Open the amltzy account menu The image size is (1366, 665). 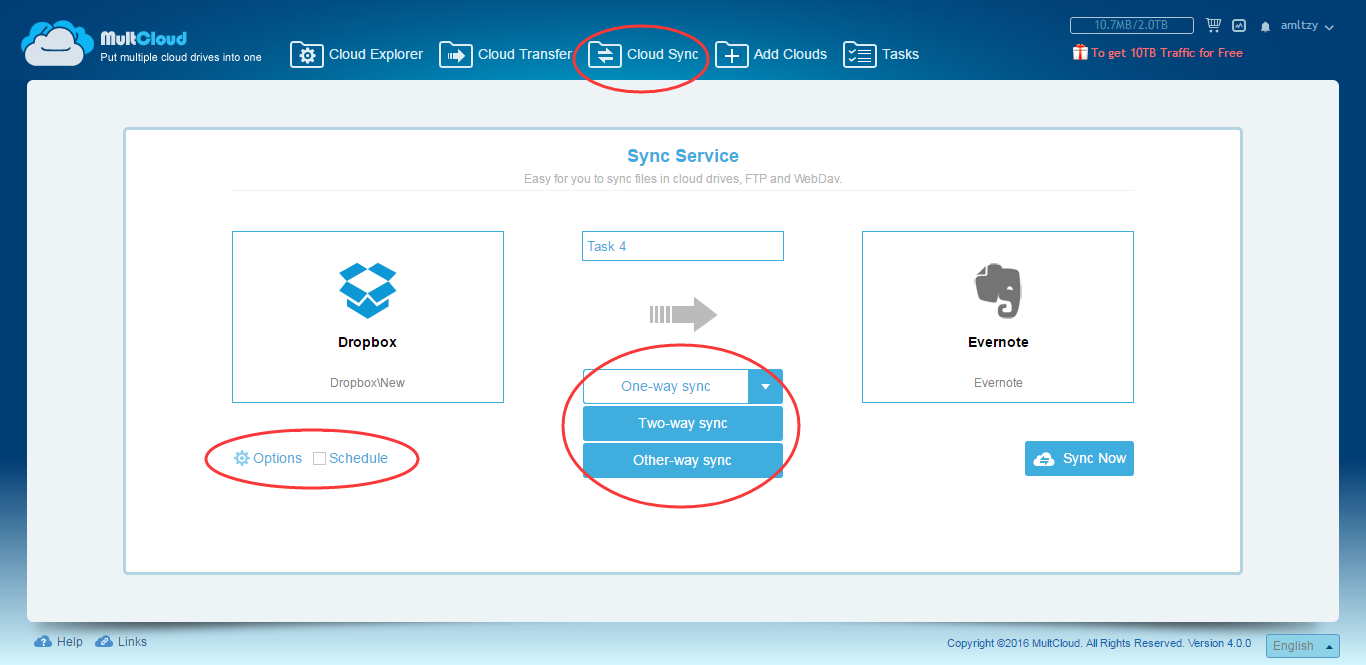pos(1307,26)
